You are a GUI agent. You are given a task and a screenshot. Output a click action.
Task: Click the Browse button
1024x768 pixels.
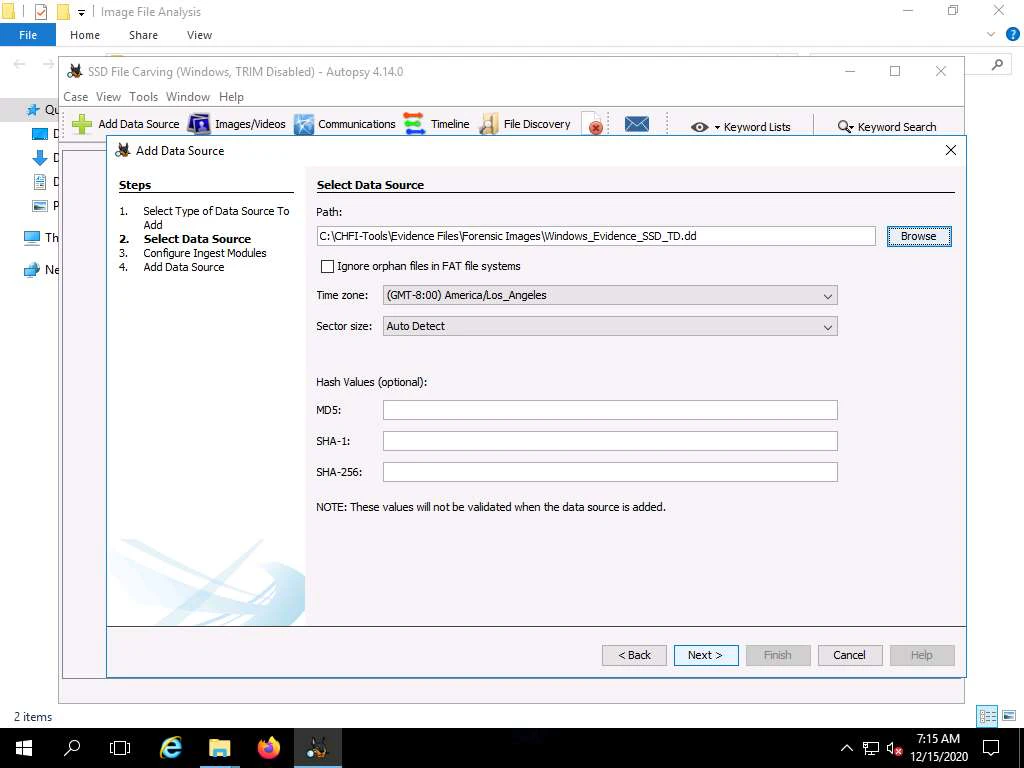point(919,236)
